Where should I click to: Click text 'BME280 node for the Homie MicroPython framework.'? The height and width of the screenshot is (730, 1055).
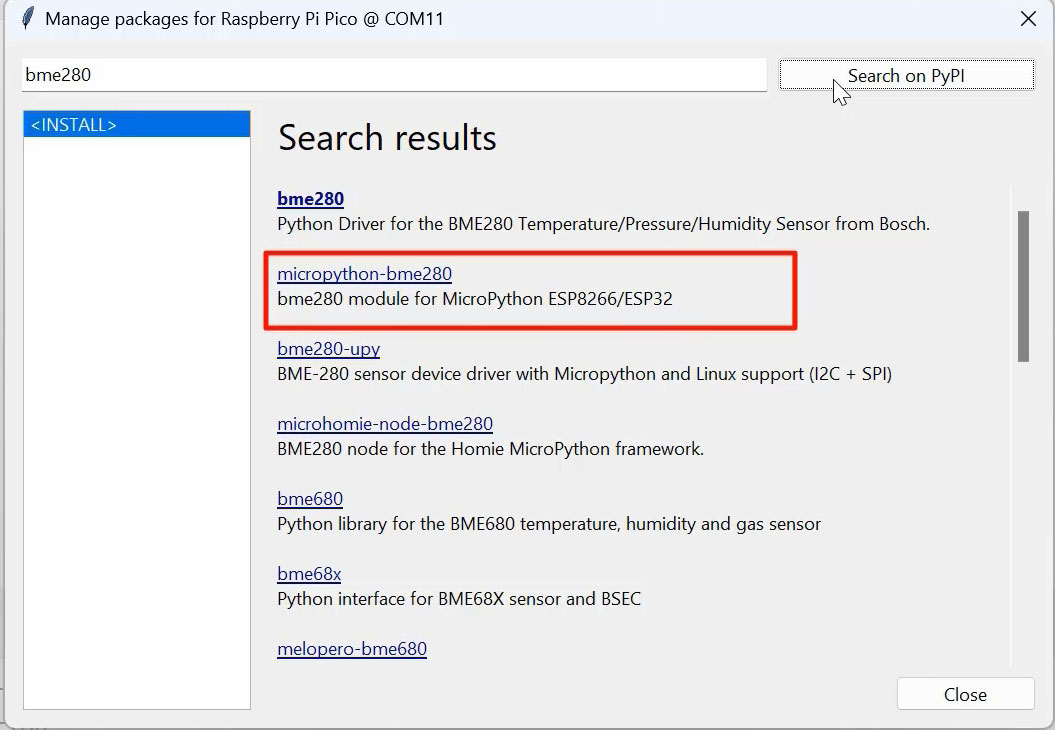[490, 449]
